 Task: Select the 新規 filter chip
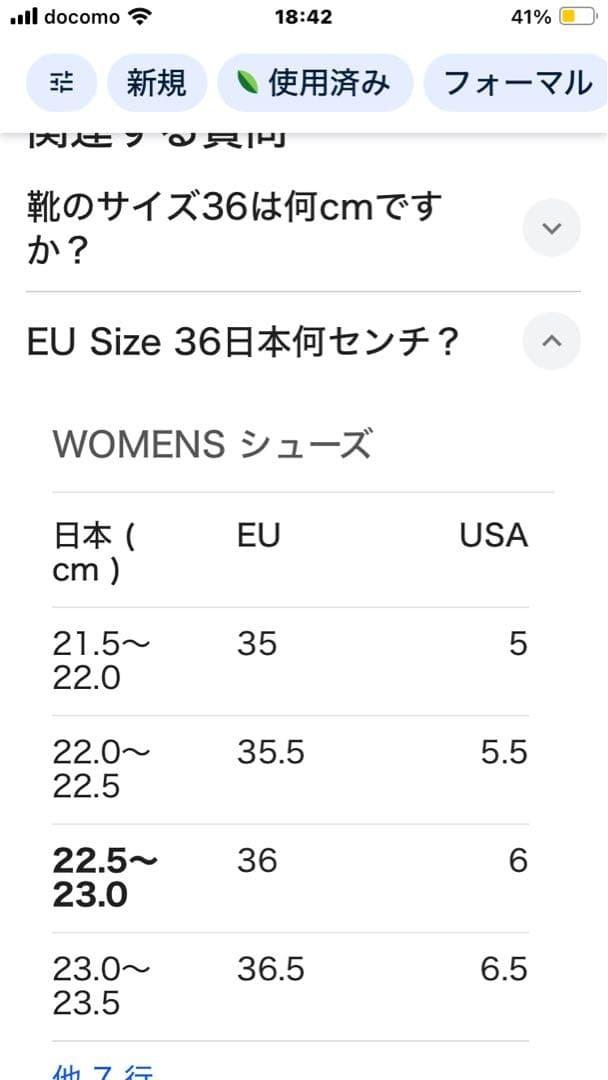coord(156,82)
